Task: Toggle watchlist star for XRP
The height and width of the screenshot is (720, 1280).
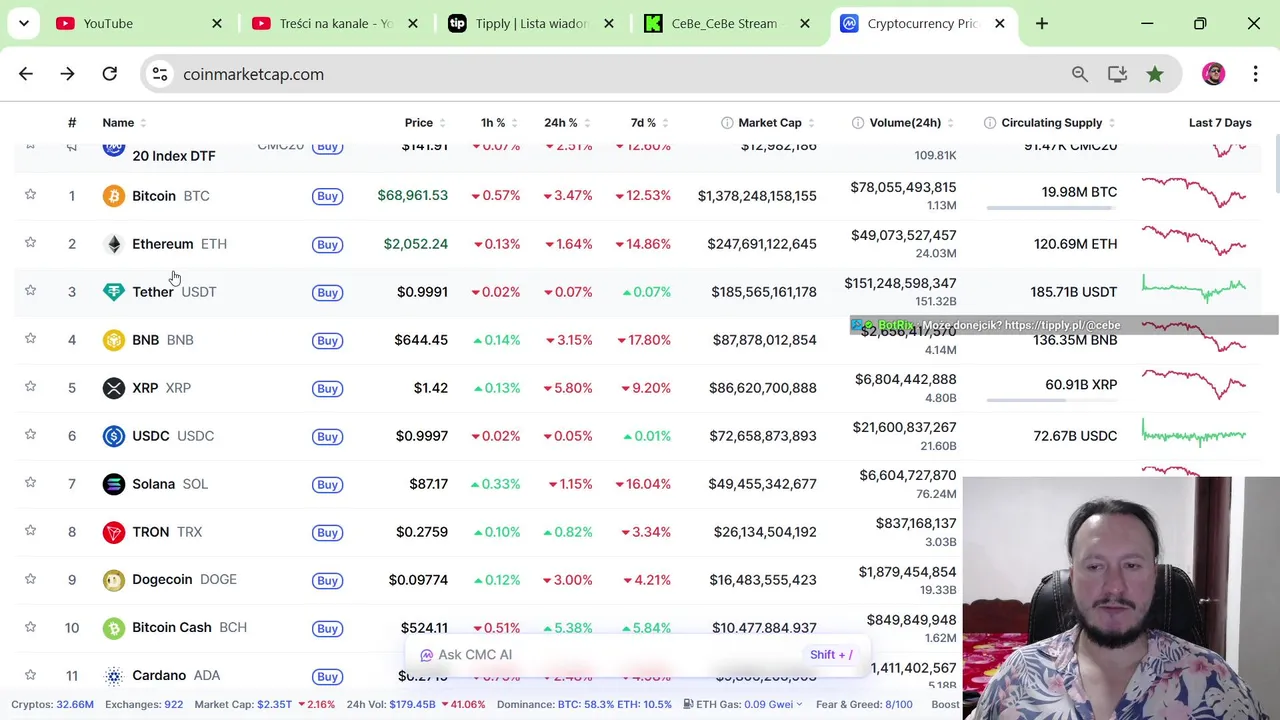Action: (30, 387)
